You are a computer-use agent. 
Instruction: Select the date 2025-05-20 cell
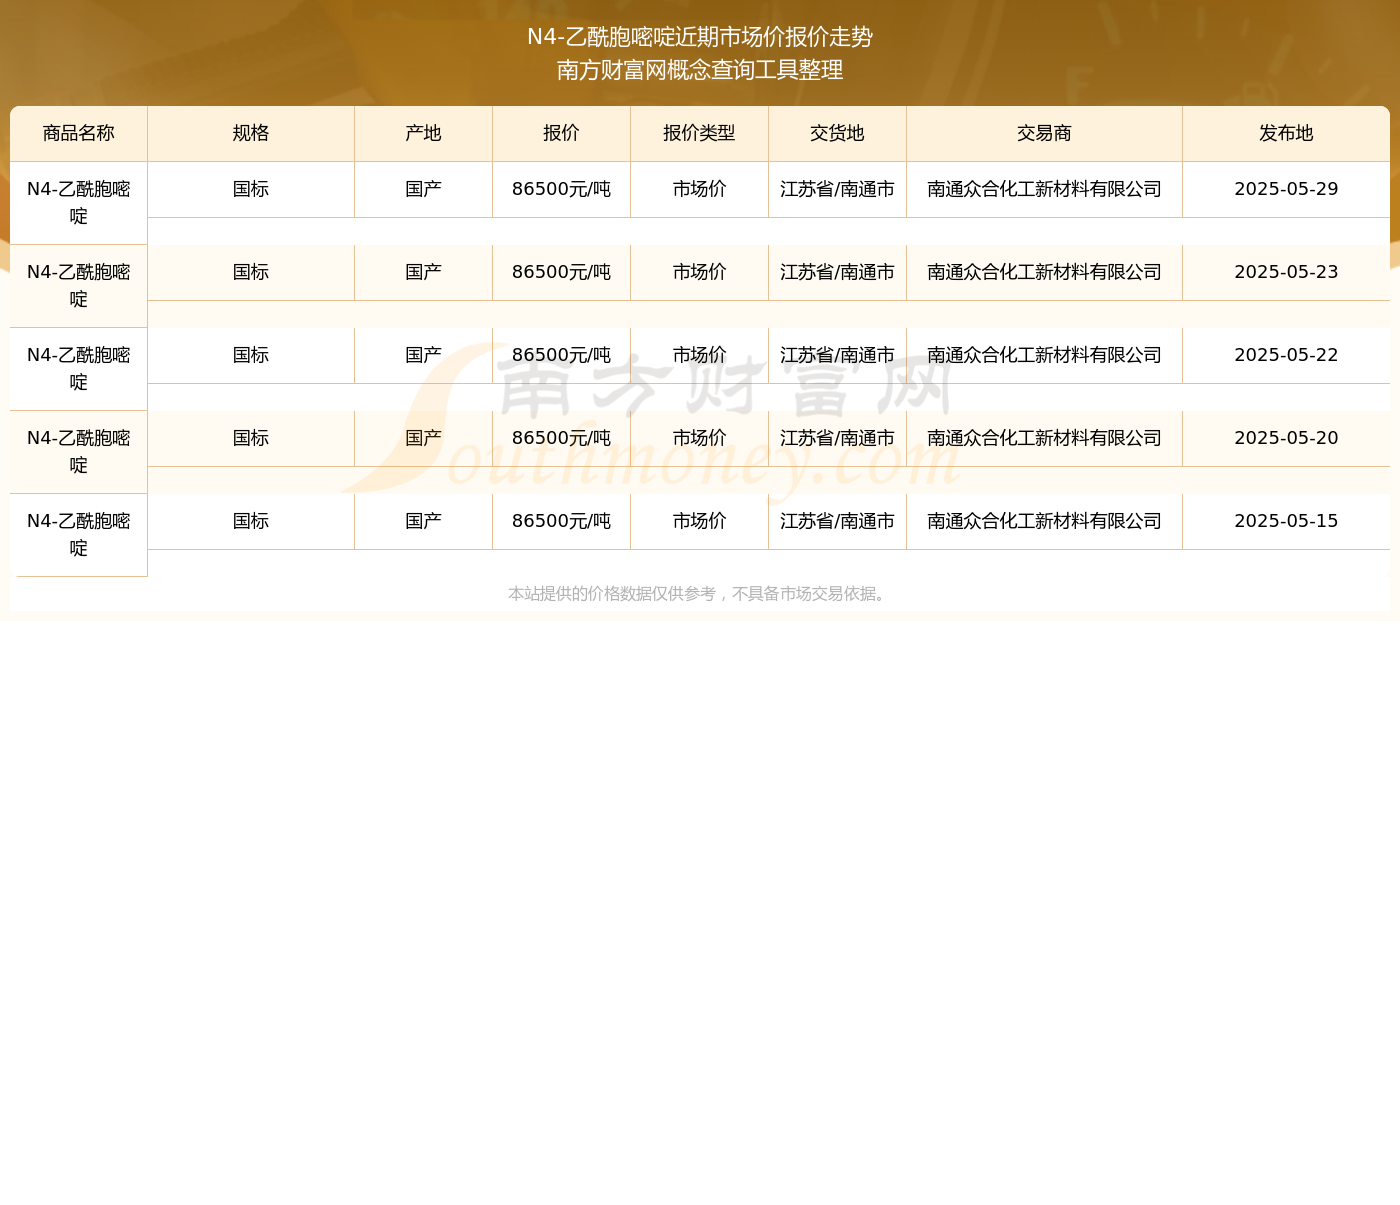coord(1286,438)
